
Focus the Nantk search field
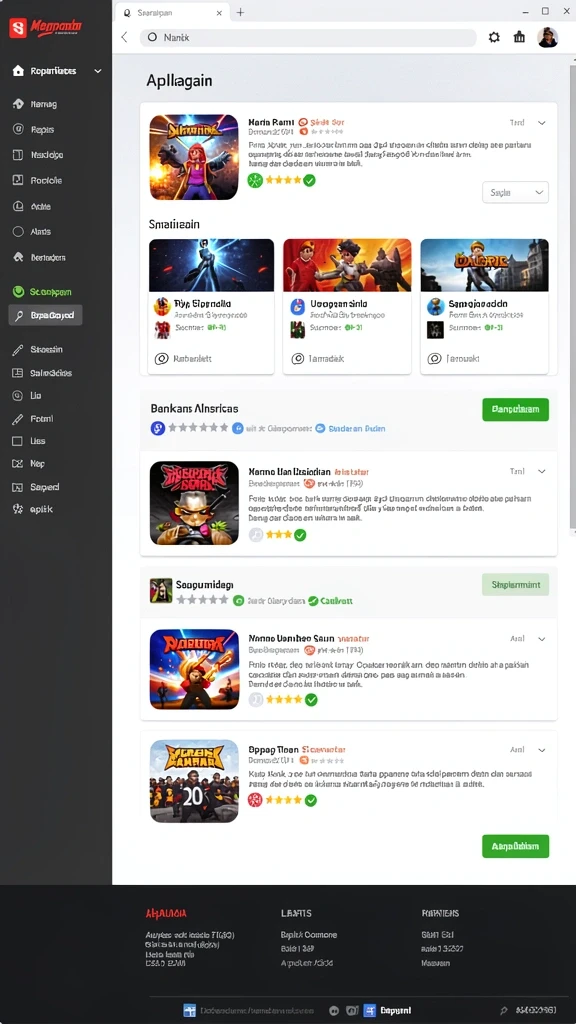[x=308, y=37]
